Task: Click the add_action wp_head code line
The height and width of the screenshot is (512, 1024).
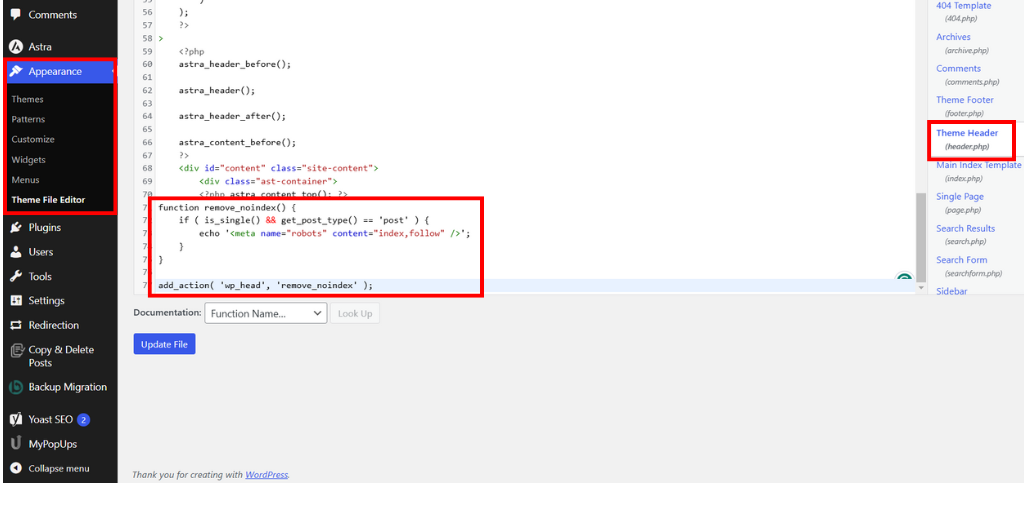Action: [265, 285]
